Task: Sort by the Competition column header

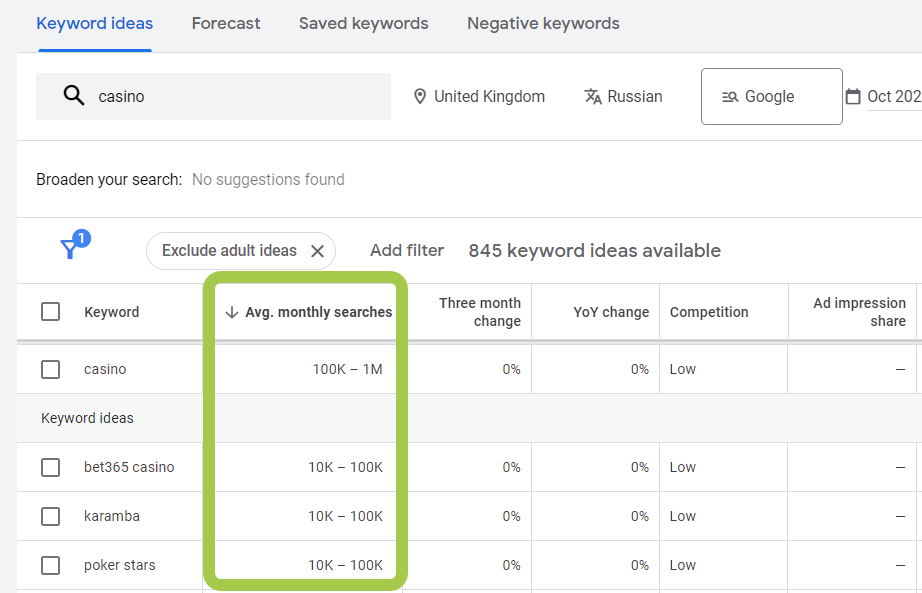Action: click(x=709, y=312)
